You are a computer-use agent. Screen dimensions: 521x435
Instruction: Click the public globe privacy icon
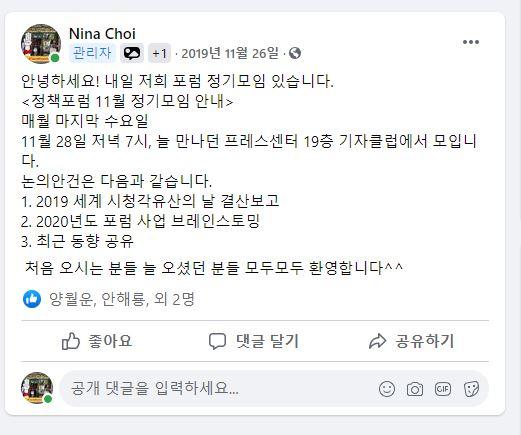click(x=295, y=53)
